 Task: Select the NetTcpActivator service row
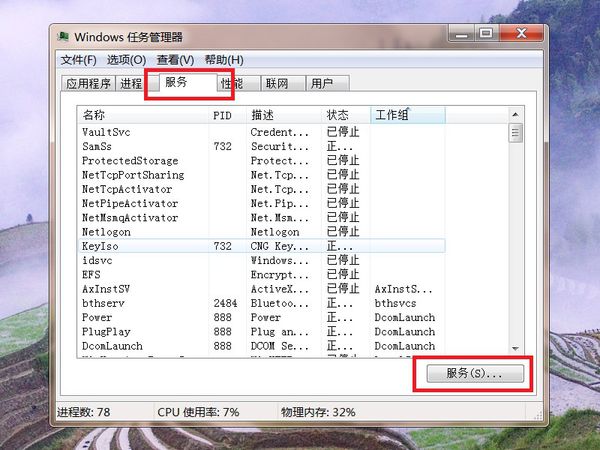pyautogui.click(x=261, y=189)
